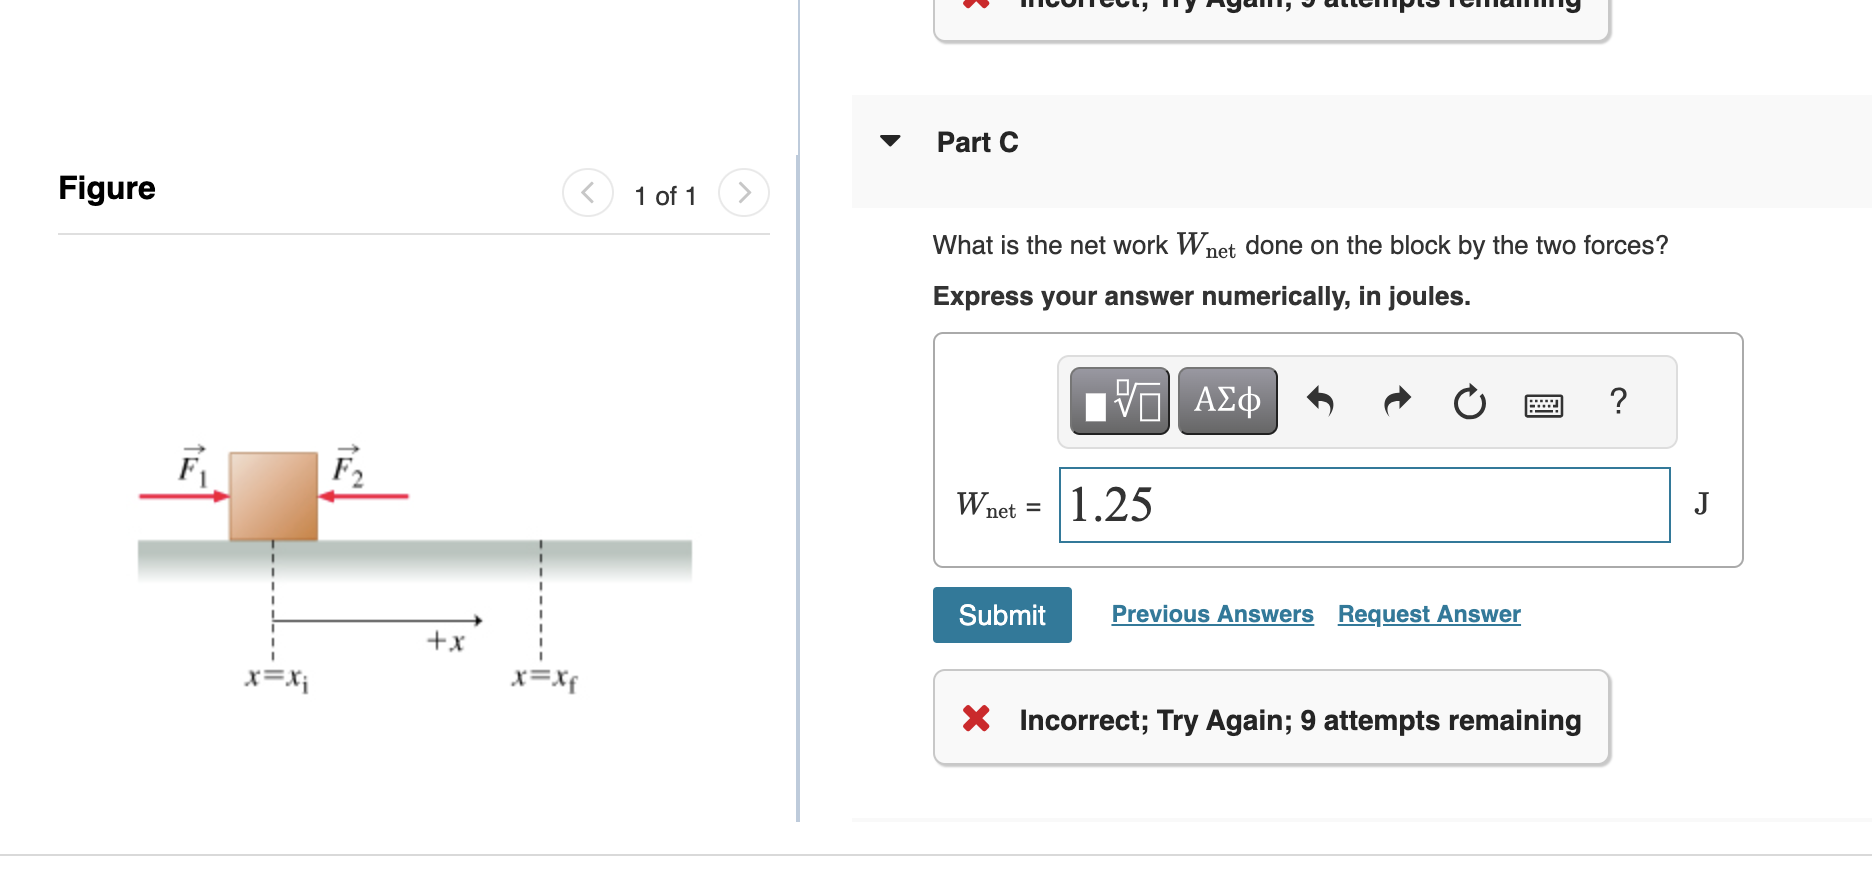Click the next figure navigation arrow

(x=743, y=192)
